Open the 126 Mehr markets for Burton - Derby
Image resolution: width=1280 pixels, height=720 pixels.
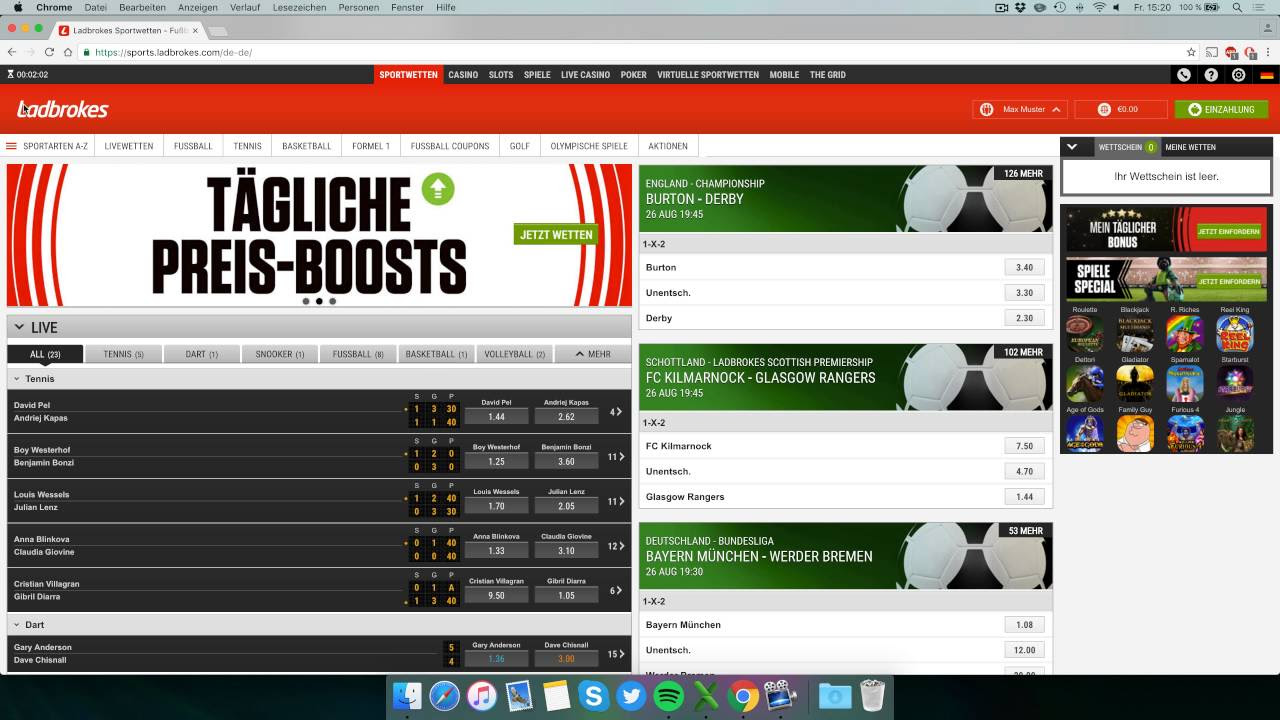pyautogui.click(x=1023, y=173)
